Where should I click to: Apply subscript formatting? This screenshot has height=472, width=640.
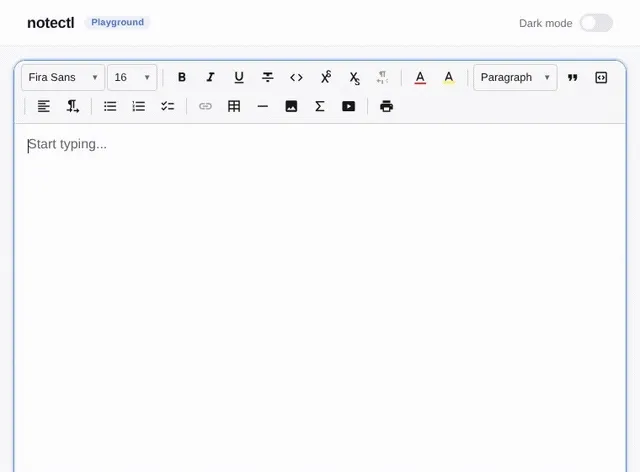pos(354,78)
